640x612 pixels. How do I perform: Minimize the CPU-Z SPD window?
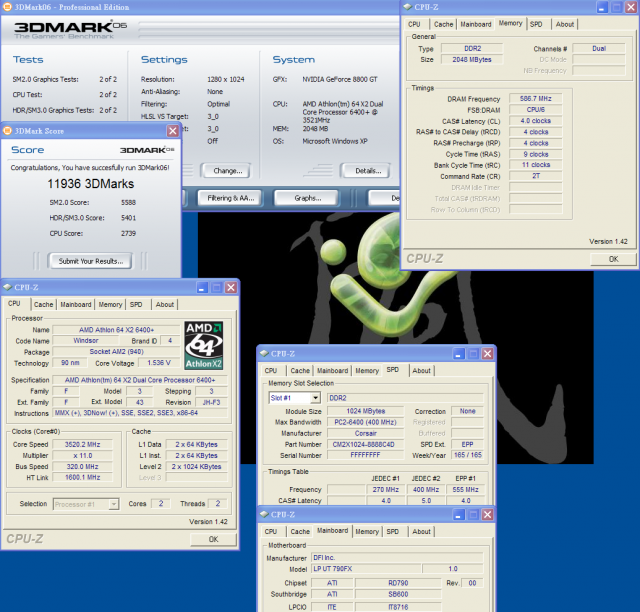(x=458, y=354)
